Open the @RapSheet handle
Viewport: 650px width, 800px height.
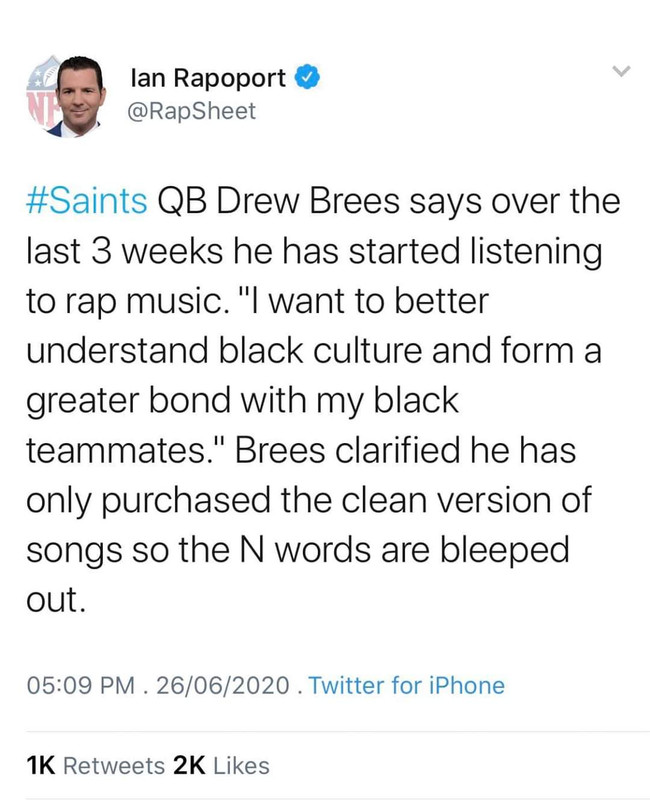point(191,111)
